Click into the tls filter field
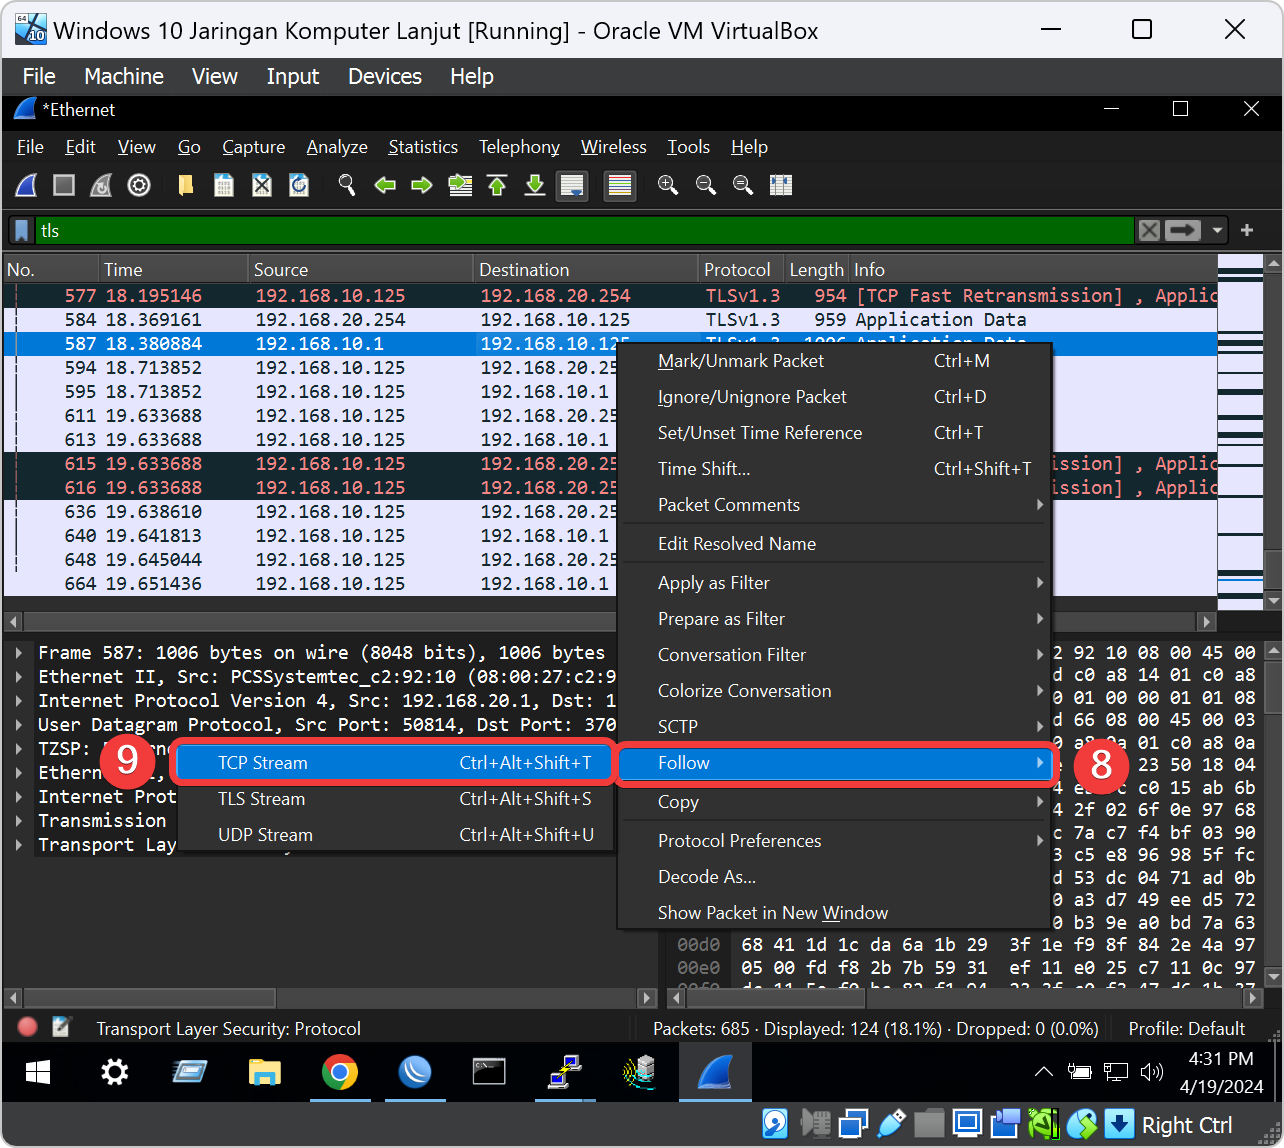Viewport: 1284px width, 1148px height. tap(585, 231)
